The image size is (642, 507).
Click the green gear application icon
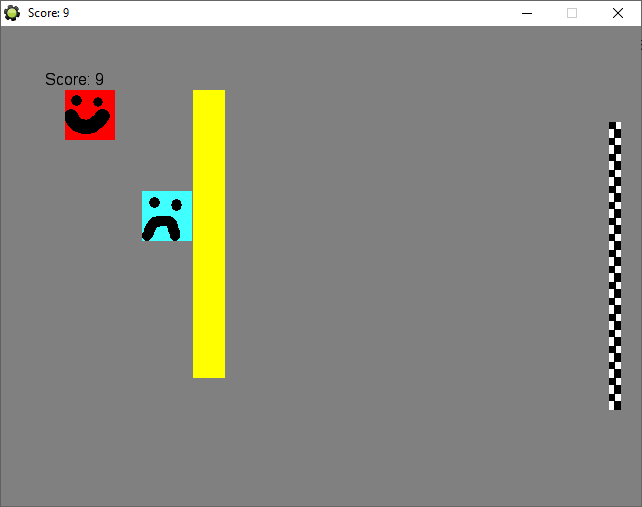click(12, 13)
